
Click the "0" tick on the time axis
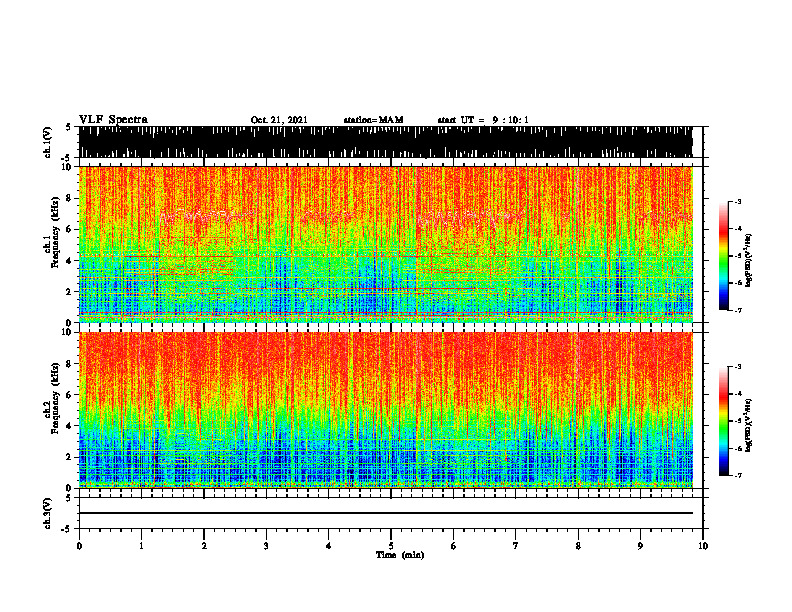pos(79,546)
